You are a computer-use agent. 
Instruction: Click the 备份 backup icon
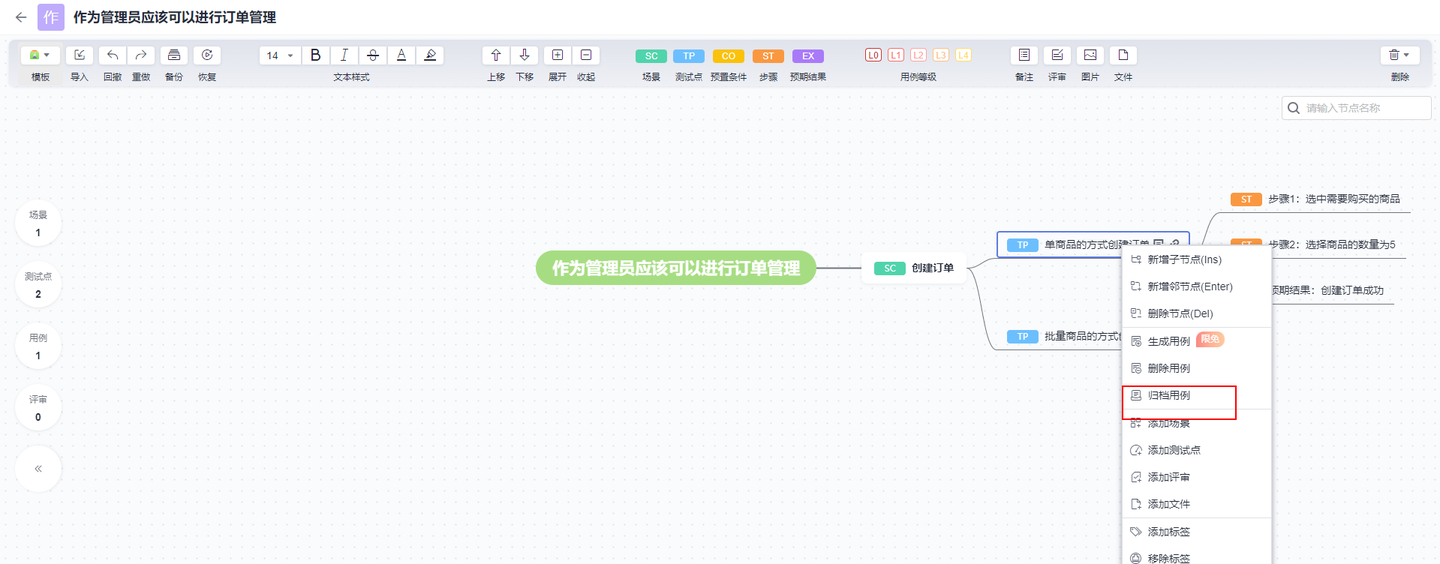[174, 55]
